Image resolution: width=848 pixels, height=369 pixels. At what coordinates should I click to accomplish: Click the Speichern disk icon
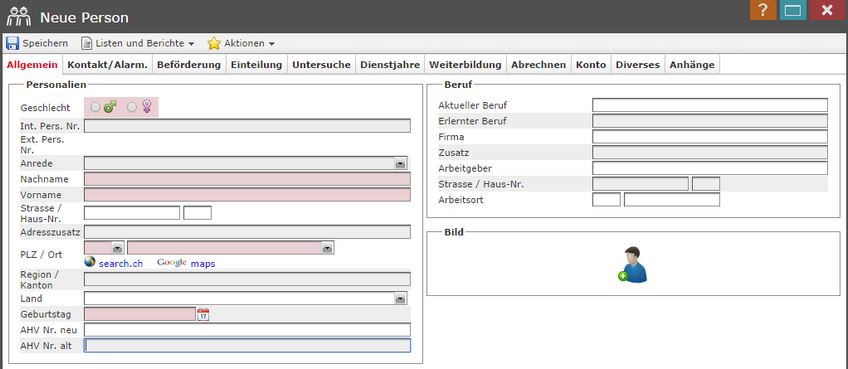pyautogui.click(x=12, y=43)
